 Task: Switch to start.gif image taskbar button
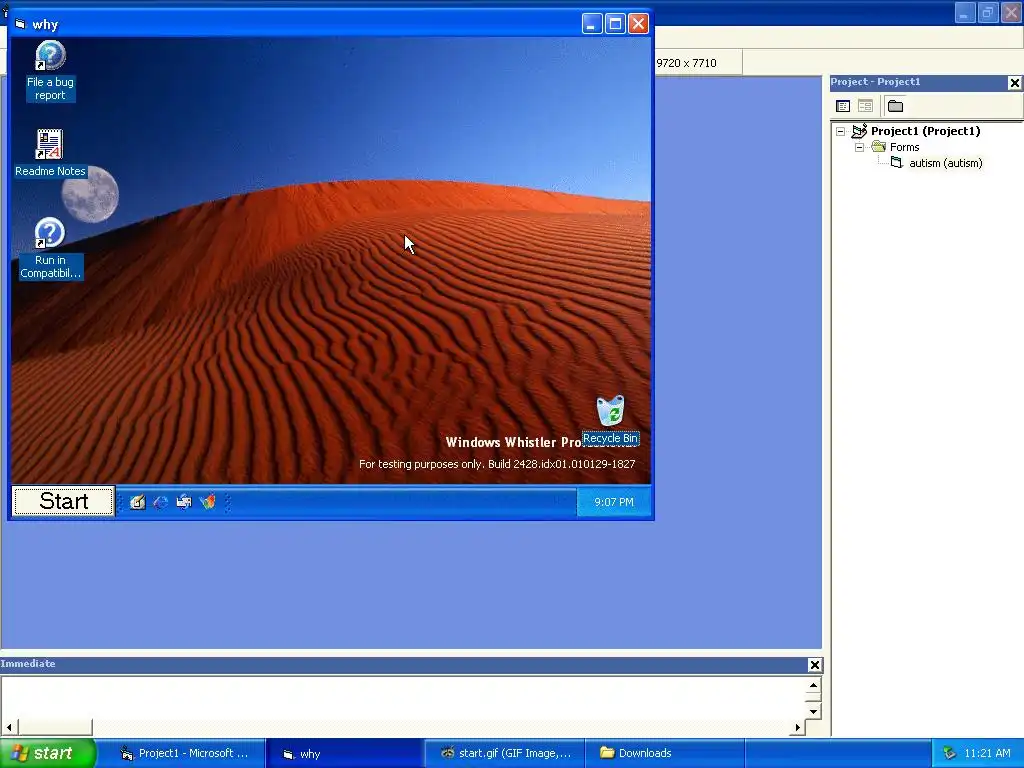[505, 753]
